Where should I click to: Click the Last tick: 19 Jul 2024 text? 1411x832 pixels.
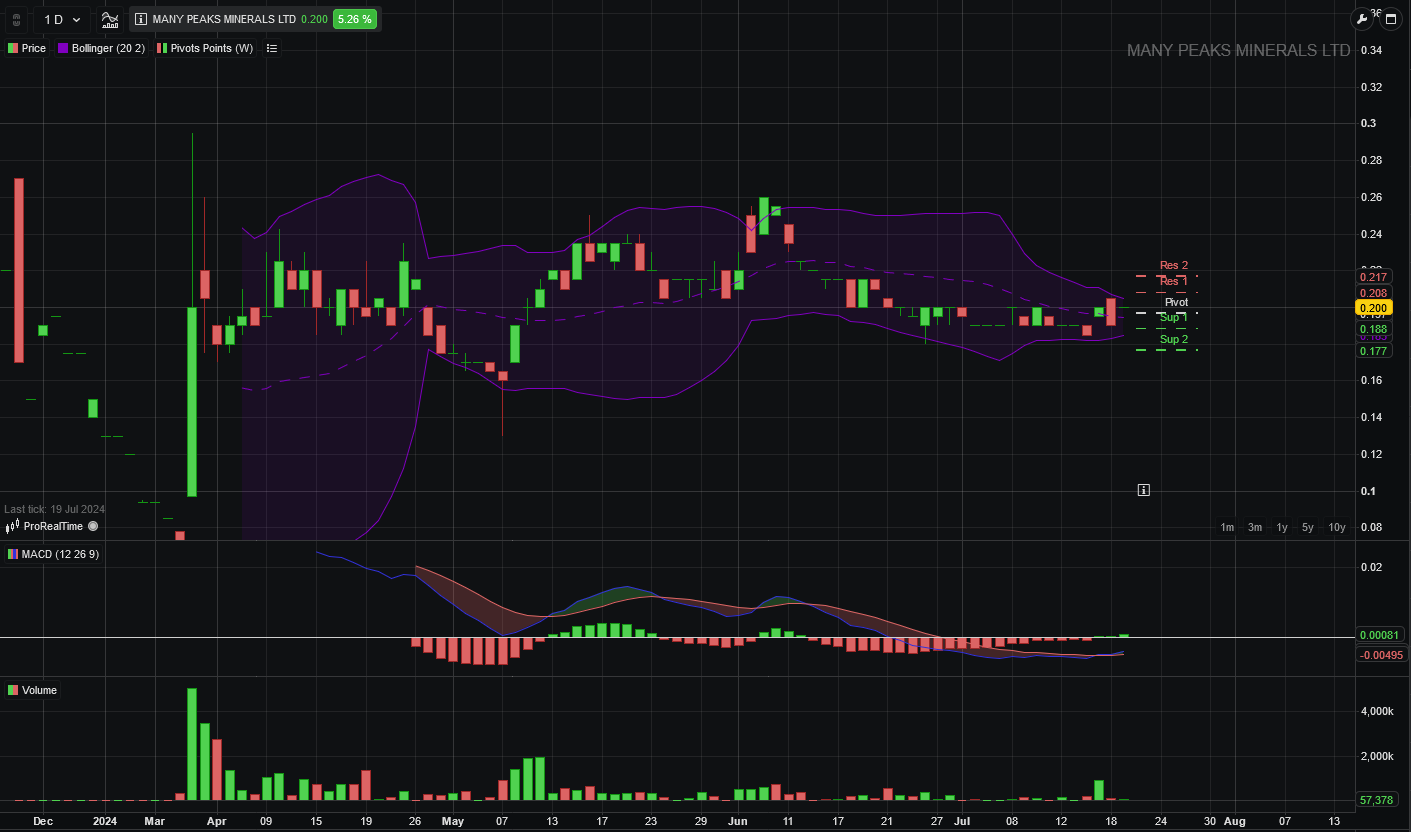tap(54, 509)
